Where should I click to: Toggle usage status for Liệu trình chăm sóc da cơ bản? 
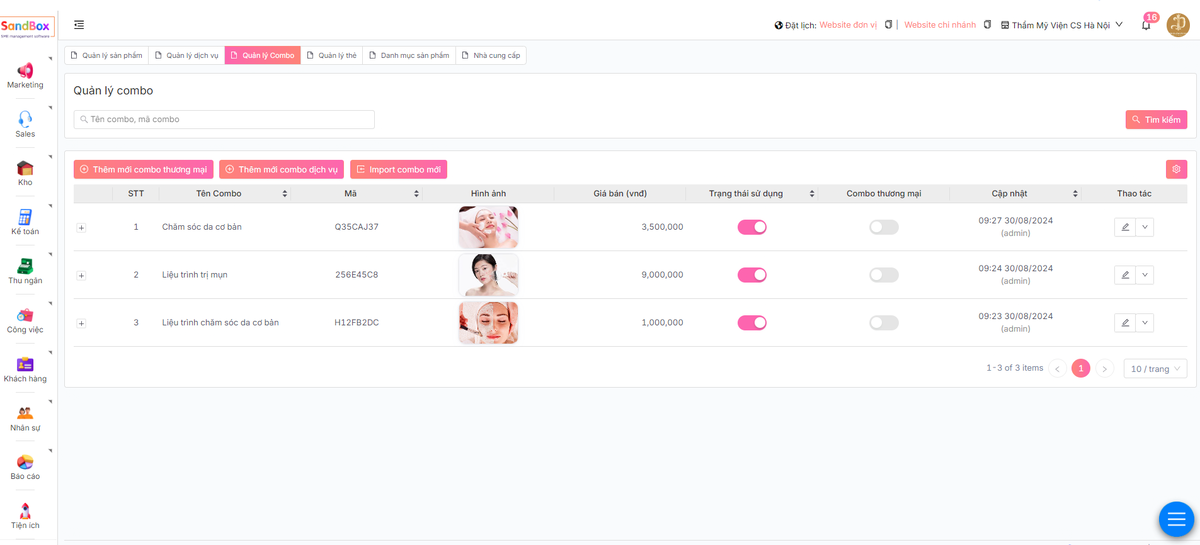click(x=752, y=323)
